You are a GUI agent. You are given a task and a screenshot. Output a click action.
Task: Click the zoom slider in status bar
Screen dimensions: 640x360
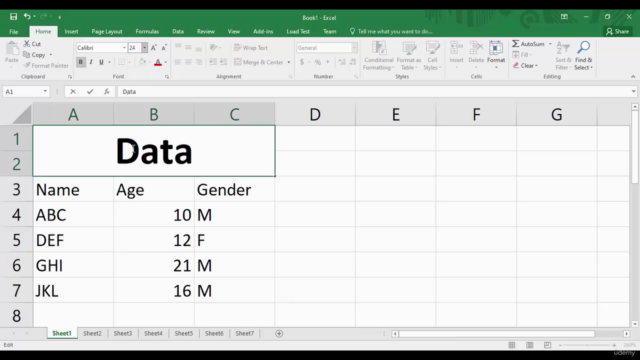tap(587, 345)
